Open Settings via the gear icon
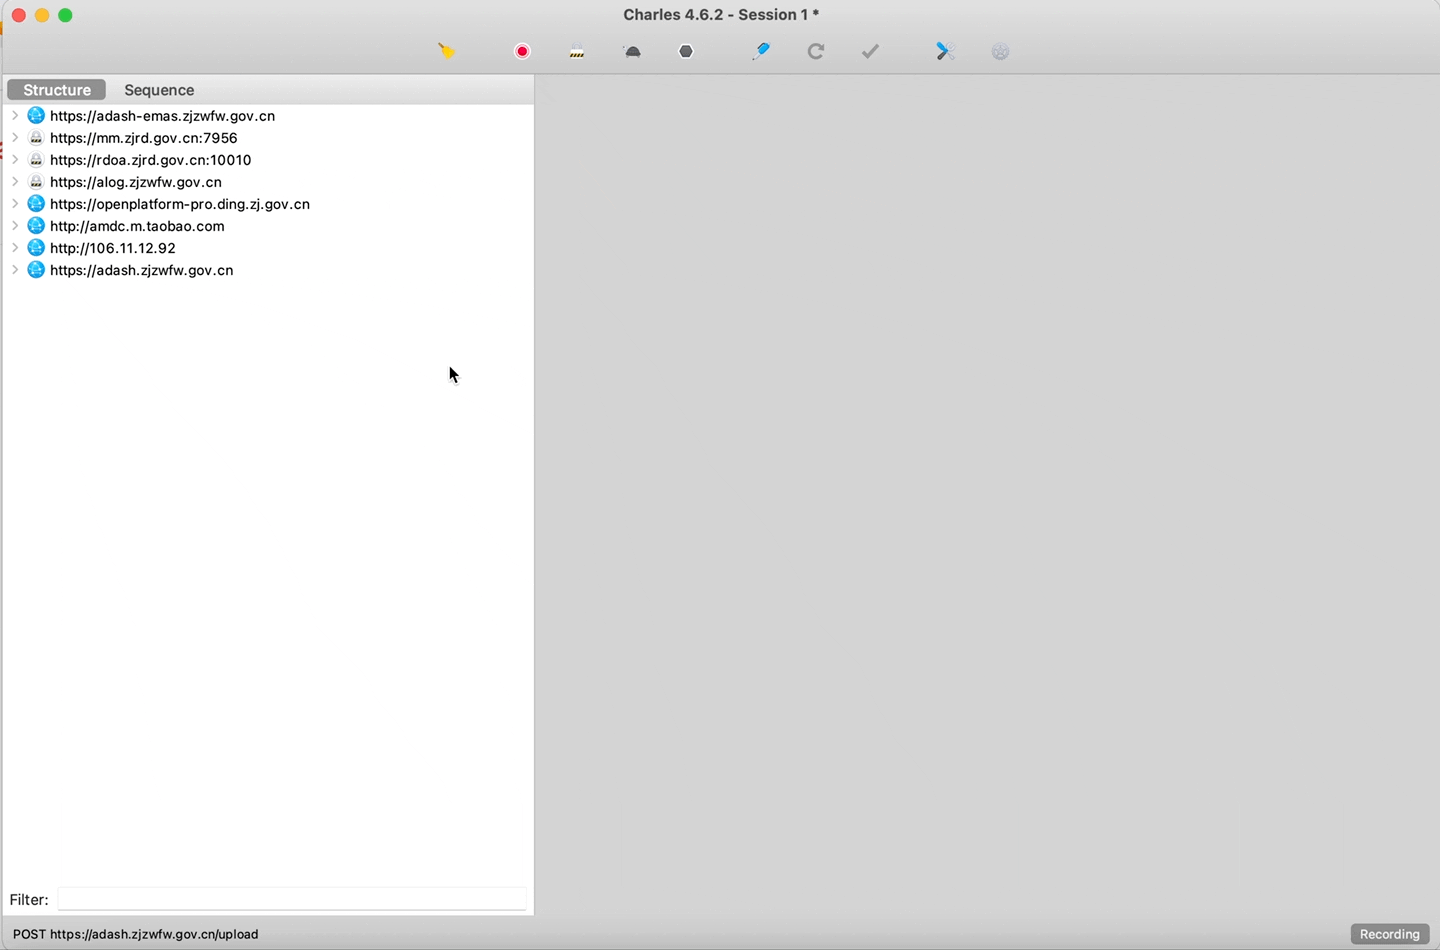The height and width of the screenshot is (950, 1440). 1001,52
